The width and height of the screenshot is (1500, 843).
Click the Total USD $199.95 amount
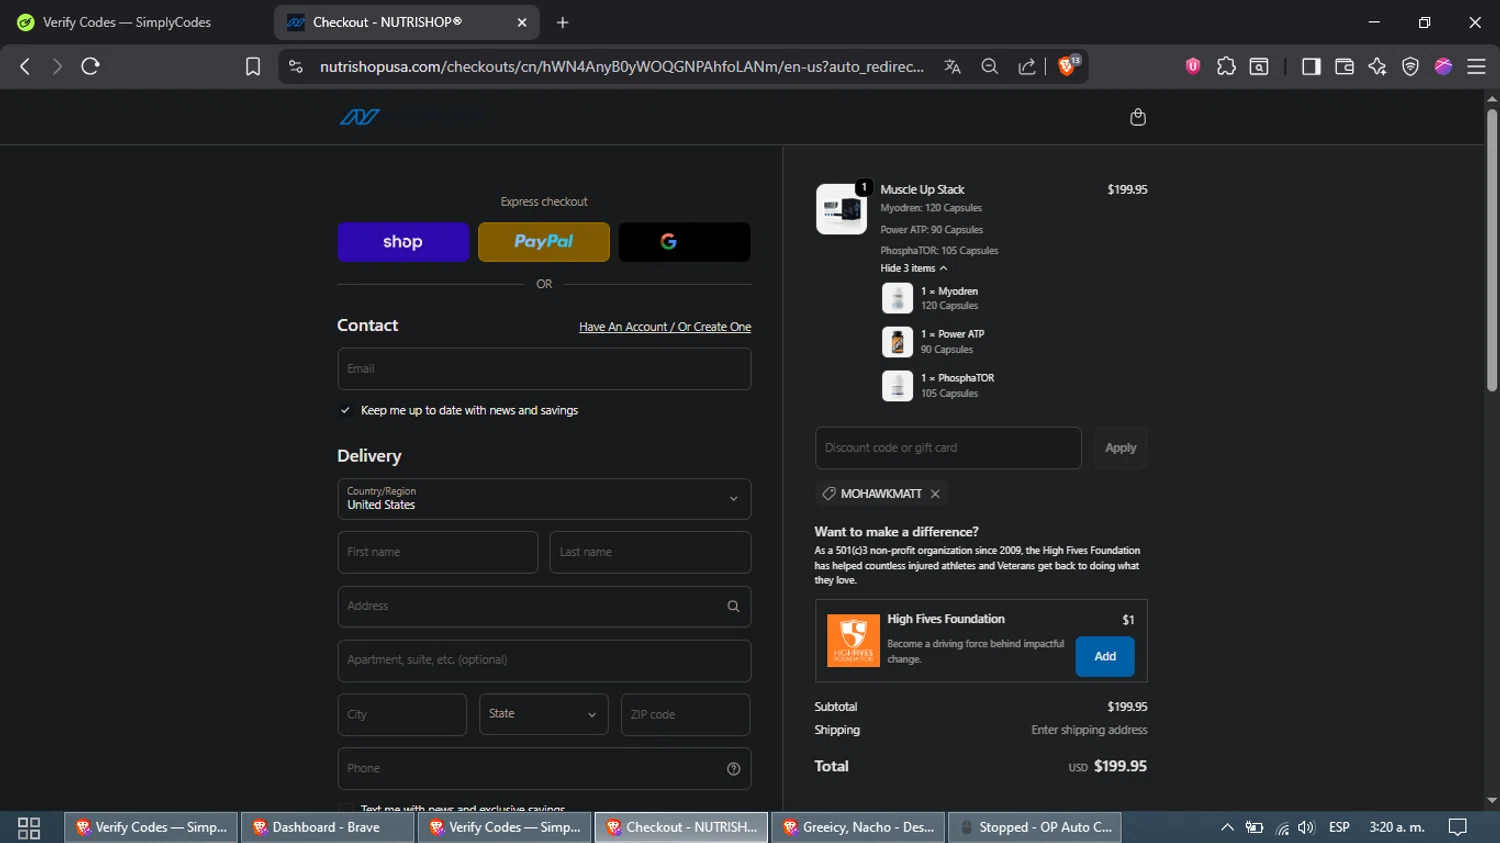pos(1120,766)
